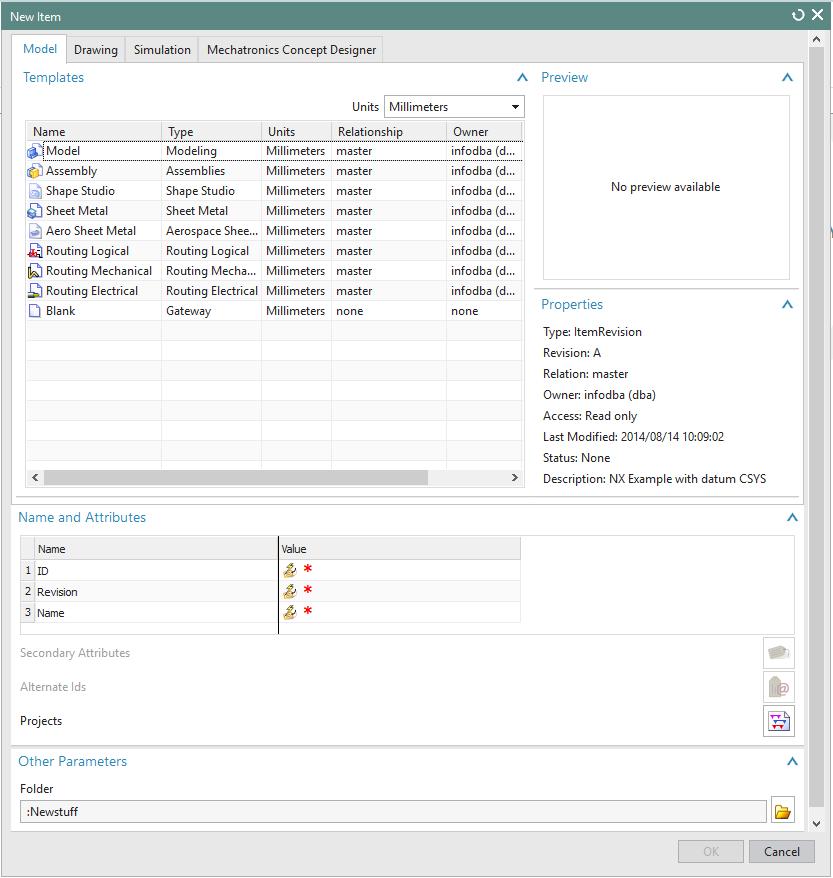Viewport: 833px width, 878px height.
Task: Click the Blank template icon
Action: click(35, 311)
